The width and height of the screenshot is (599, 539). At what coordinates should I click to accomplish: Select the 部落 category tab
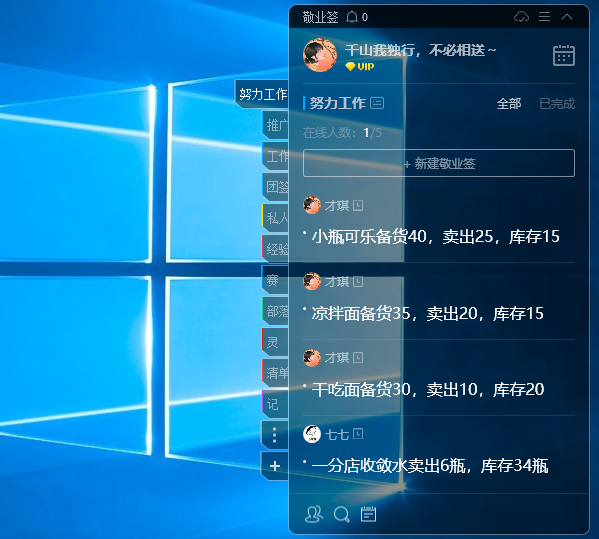[x=276, y=311]
